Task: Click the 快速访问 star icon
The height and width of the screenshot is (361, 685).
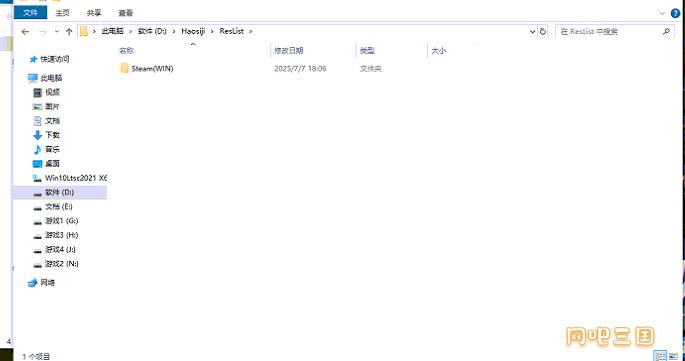Action: click(33, 59)
